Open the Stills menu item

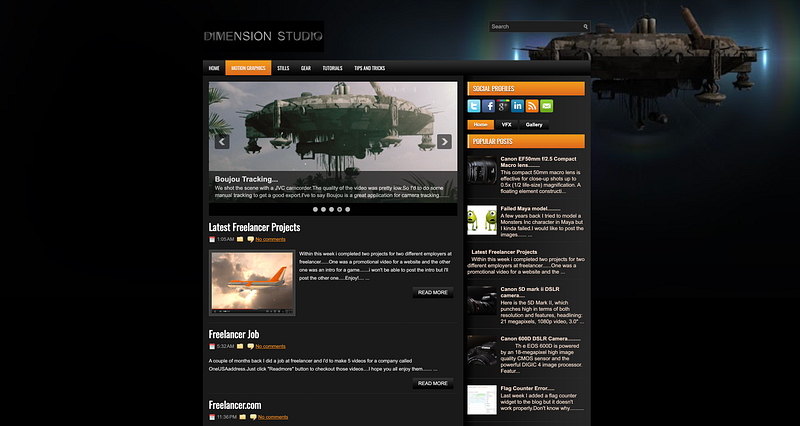pos(283,68)
